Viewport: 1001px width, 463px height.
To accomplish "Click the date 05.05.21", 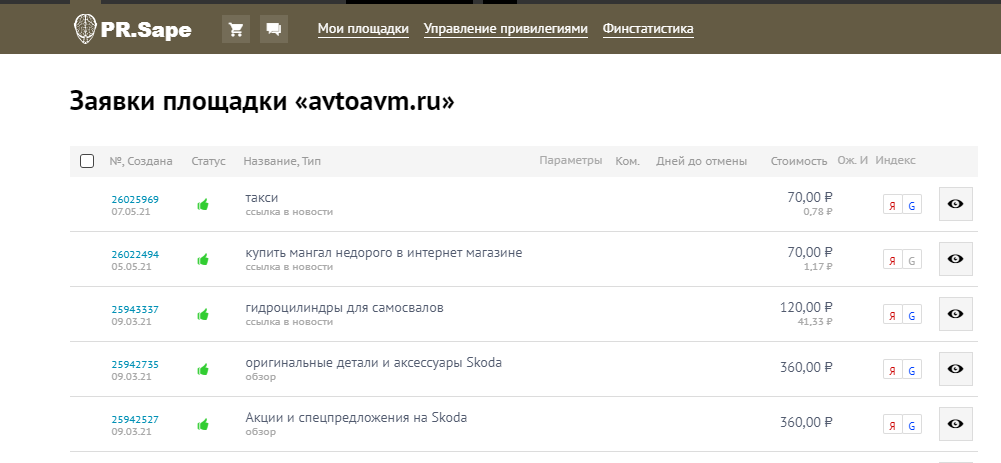I will point(131,266).
